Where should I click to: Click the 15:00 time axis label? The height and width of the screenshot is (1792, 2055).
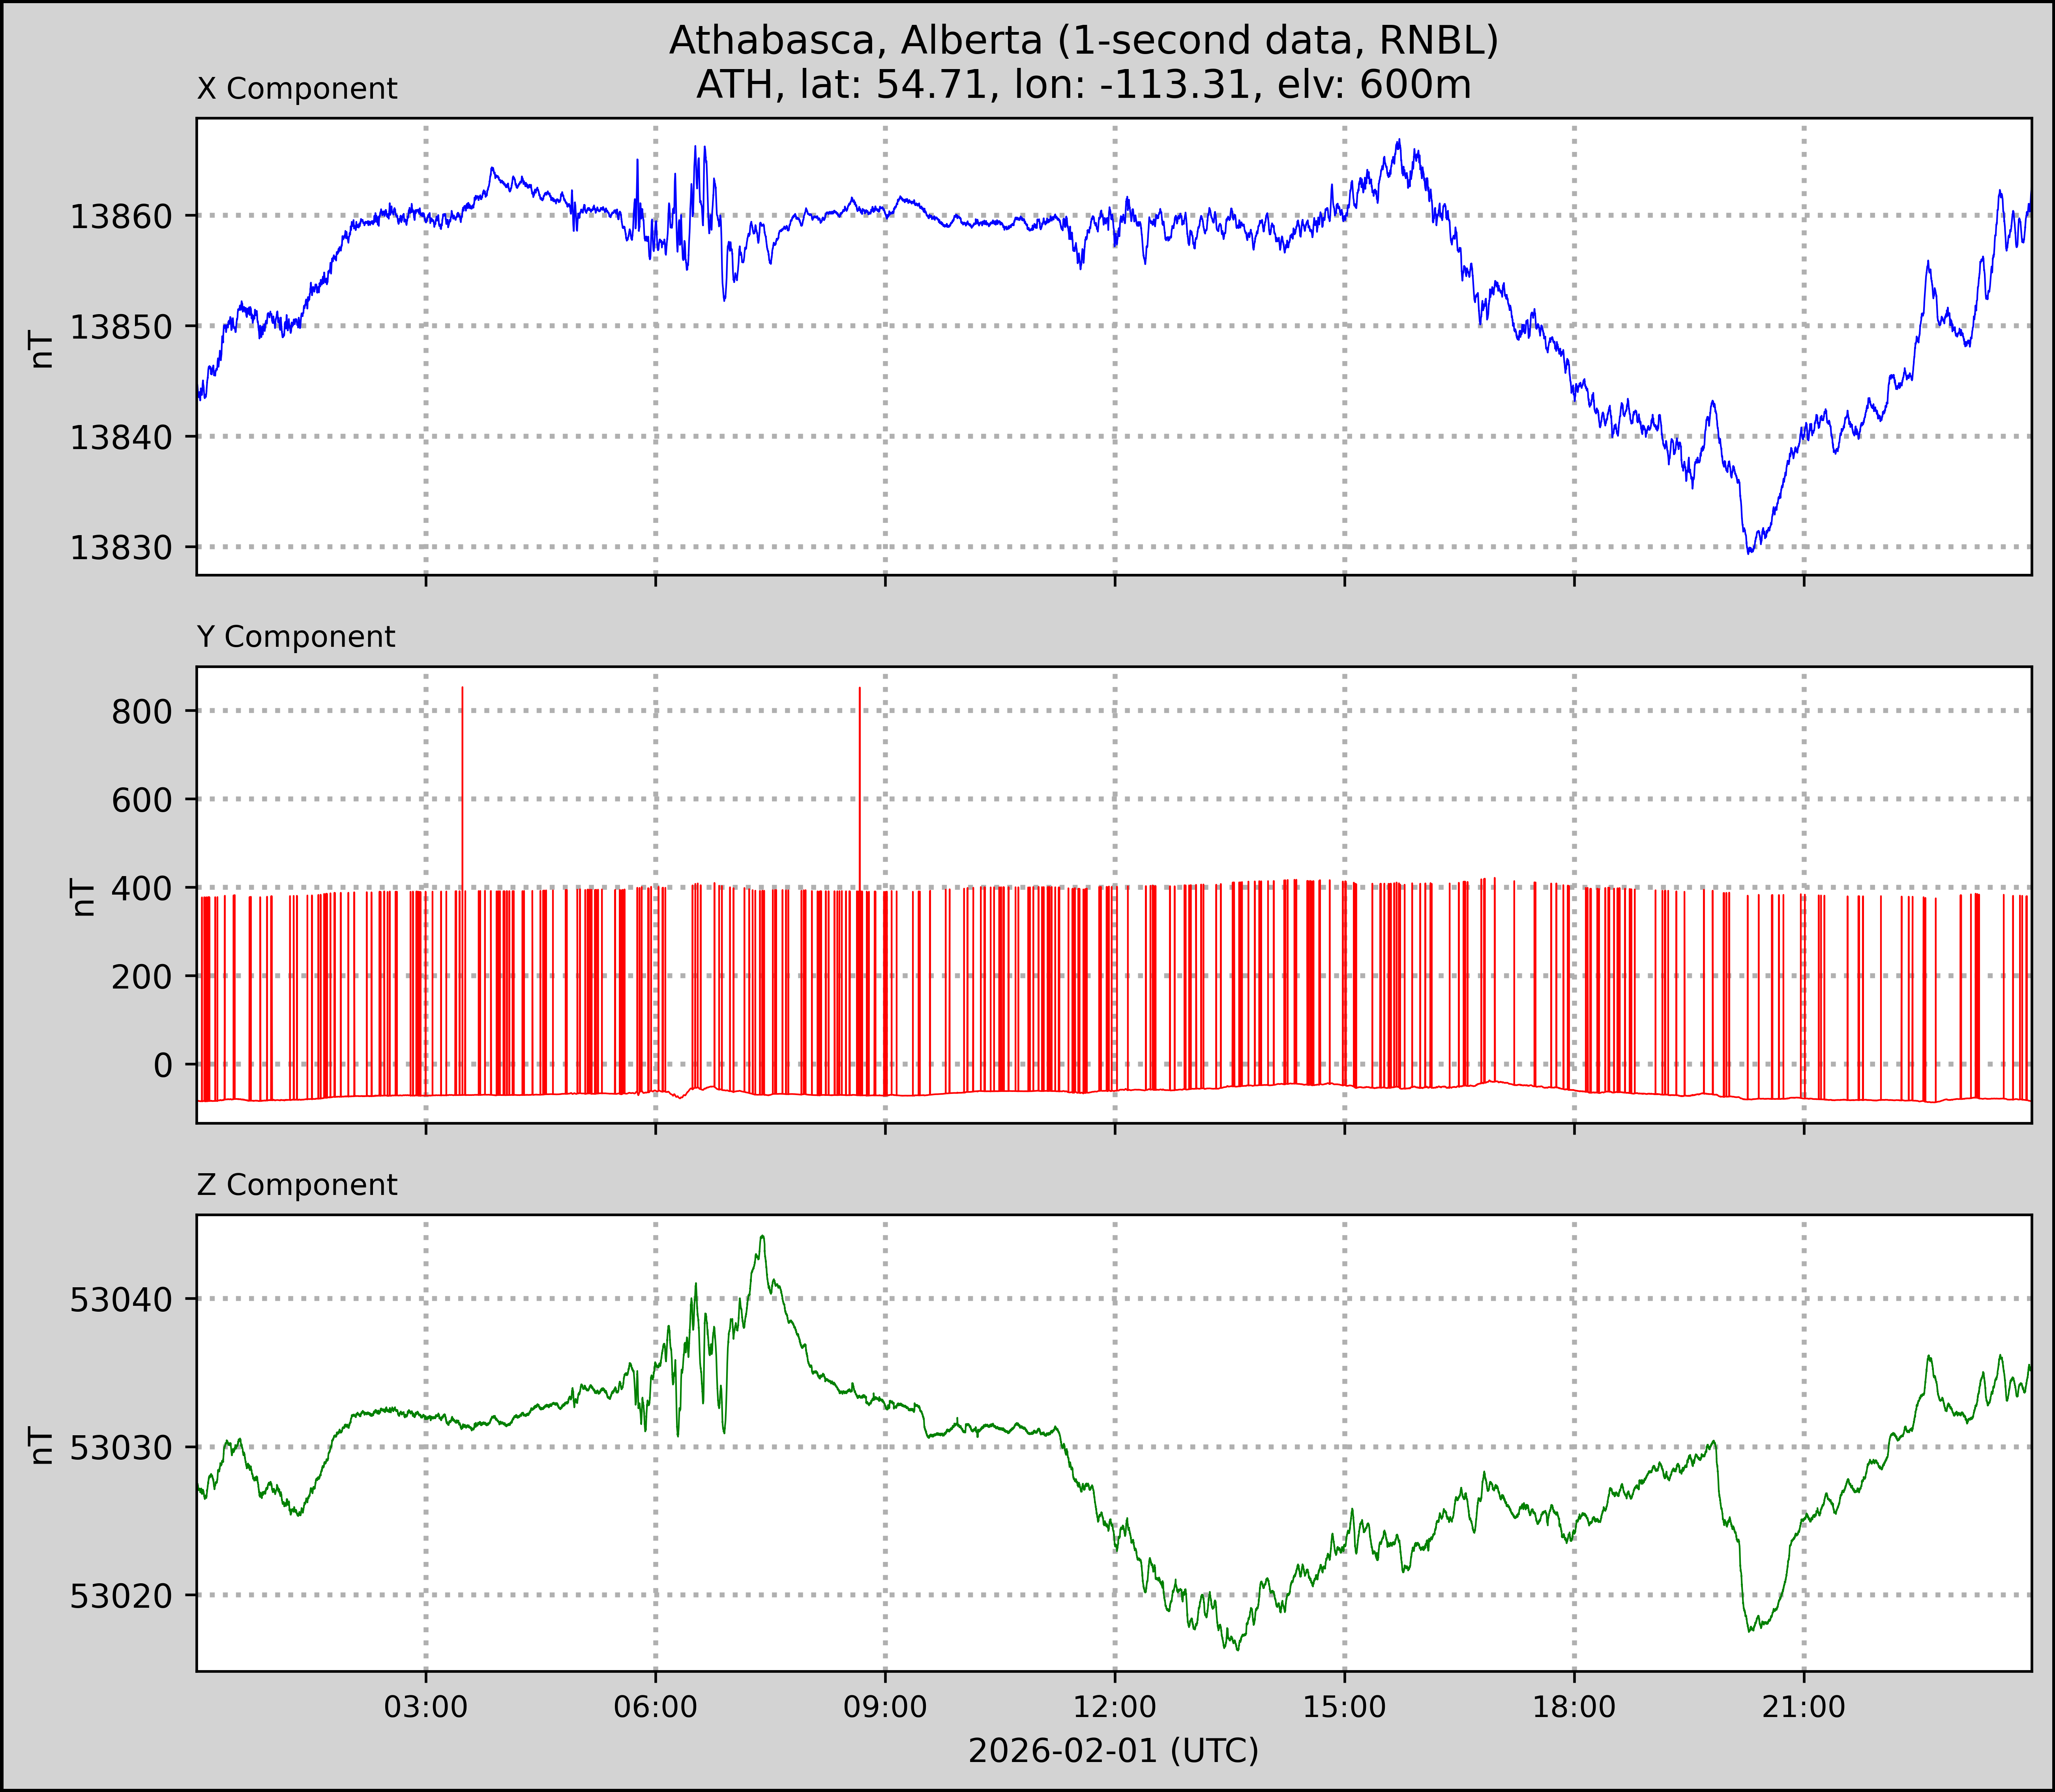1344,1707
